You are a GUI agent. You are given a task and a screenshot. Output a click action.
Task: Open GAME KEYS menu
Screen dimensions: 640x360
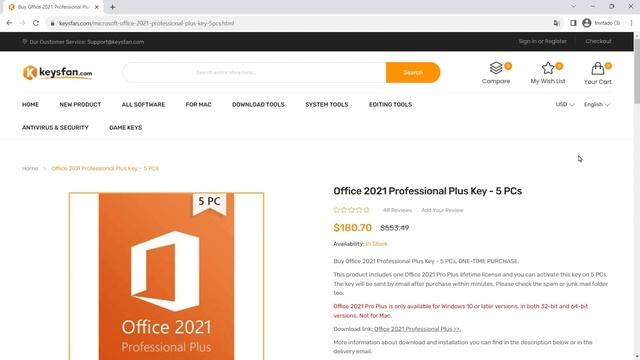tap(125, 128)
